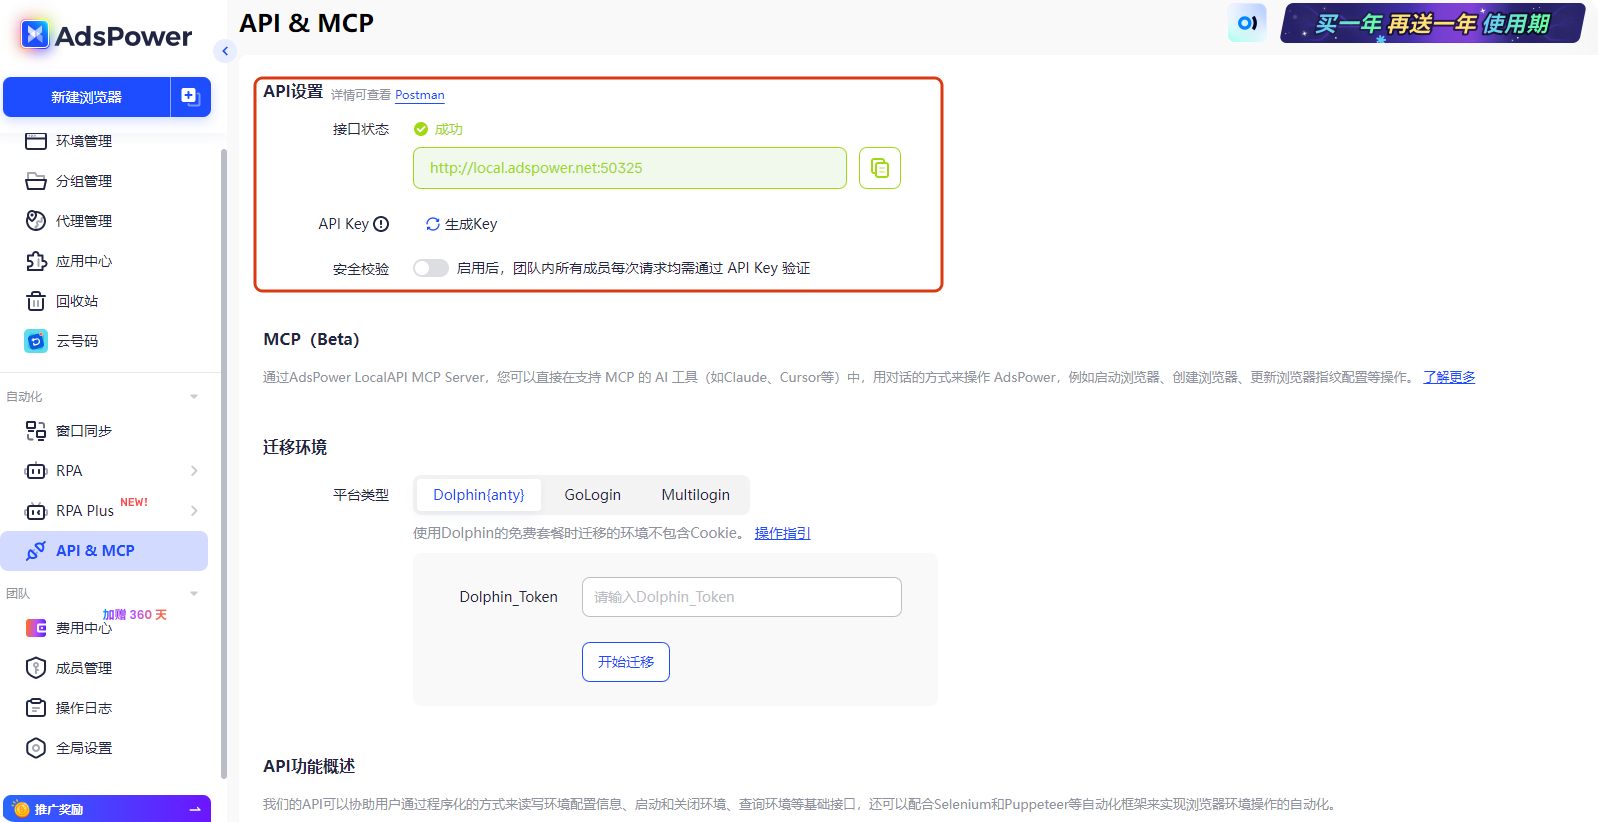Click the 新建浏览器 button
This screenshot has width=1598, height=822.
(x=86, y=97)
